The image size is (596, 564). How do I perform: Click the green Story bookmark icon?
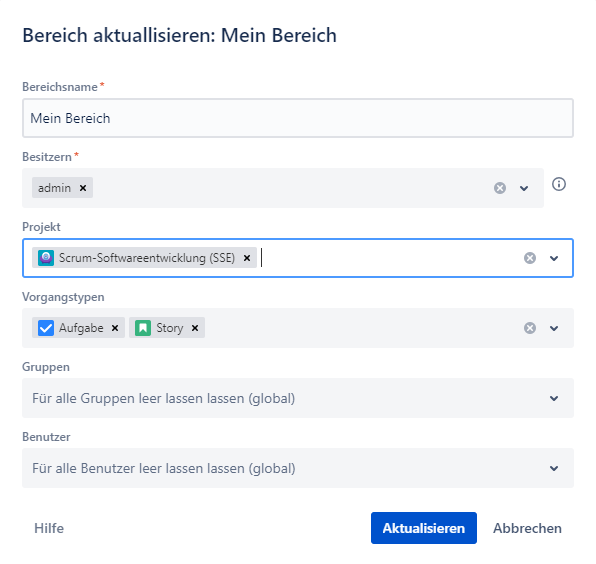tap(143, 328)
